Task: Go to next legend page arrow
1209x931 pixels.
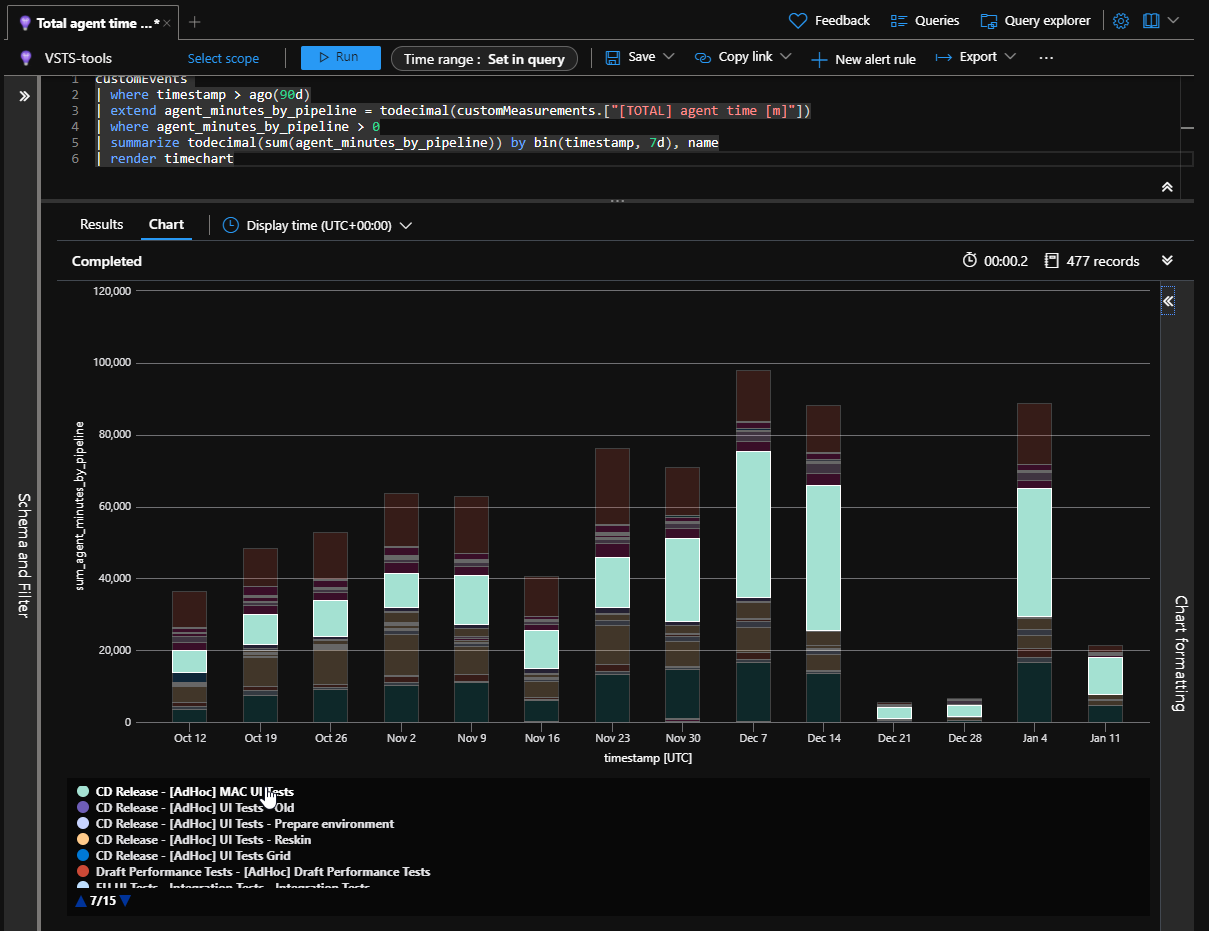Action: coord(125,901)
